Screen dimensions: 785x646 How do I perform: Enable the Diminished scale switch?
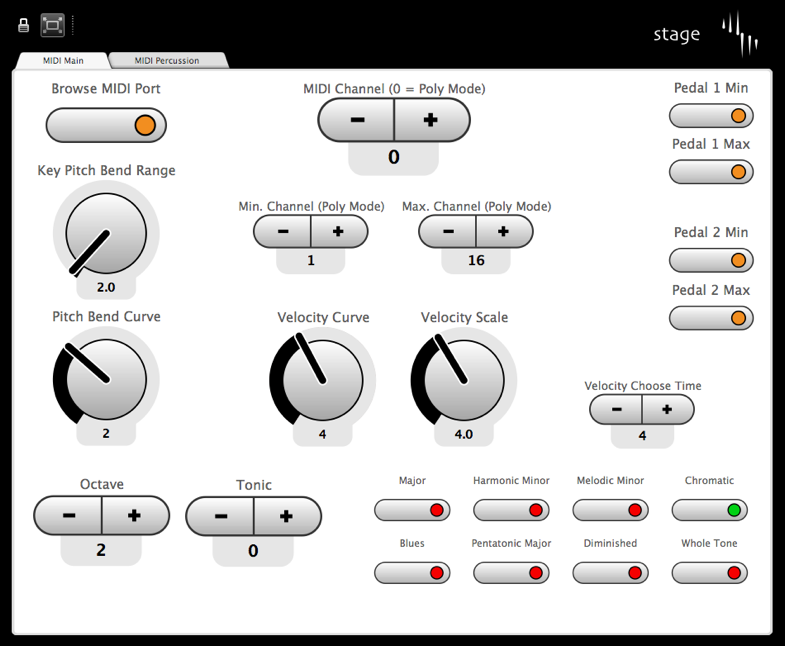[x=610, y=573]
